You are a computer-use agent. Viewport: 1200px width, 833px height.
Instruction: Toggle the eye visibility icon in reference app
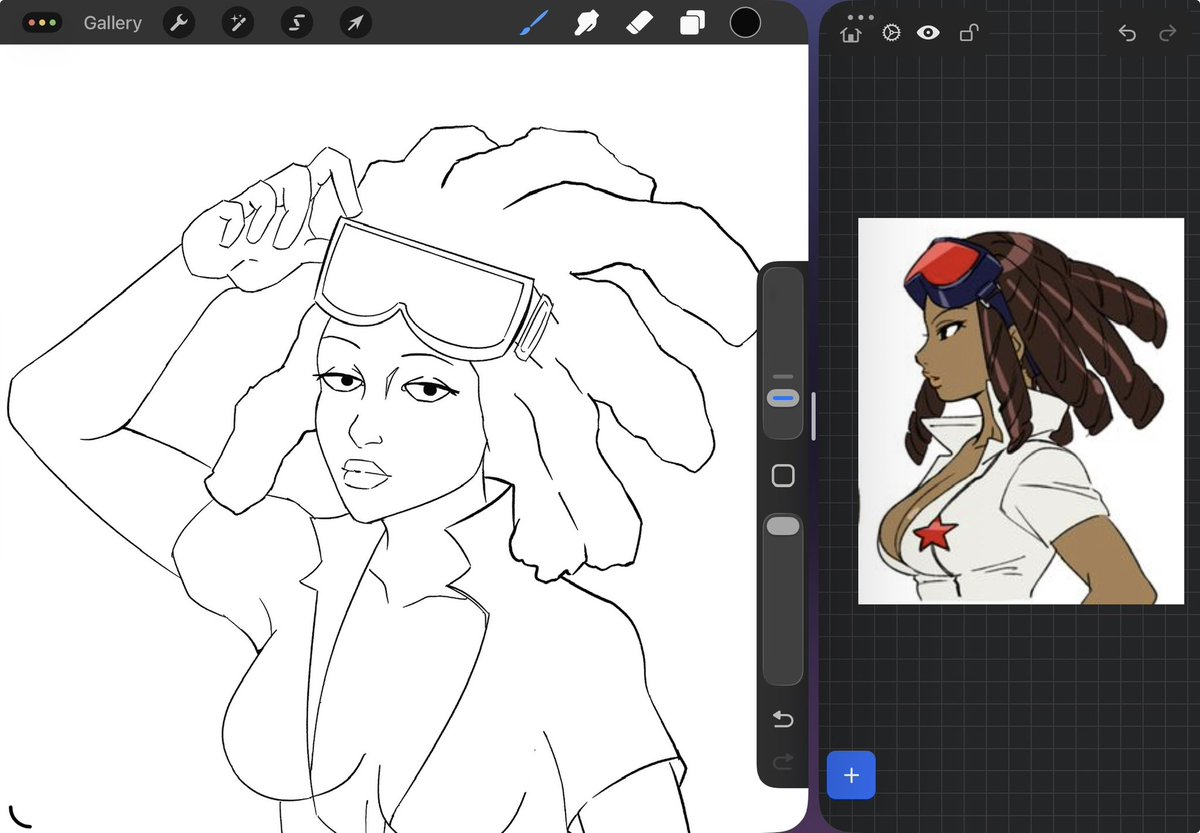click(x=929, y=34)
